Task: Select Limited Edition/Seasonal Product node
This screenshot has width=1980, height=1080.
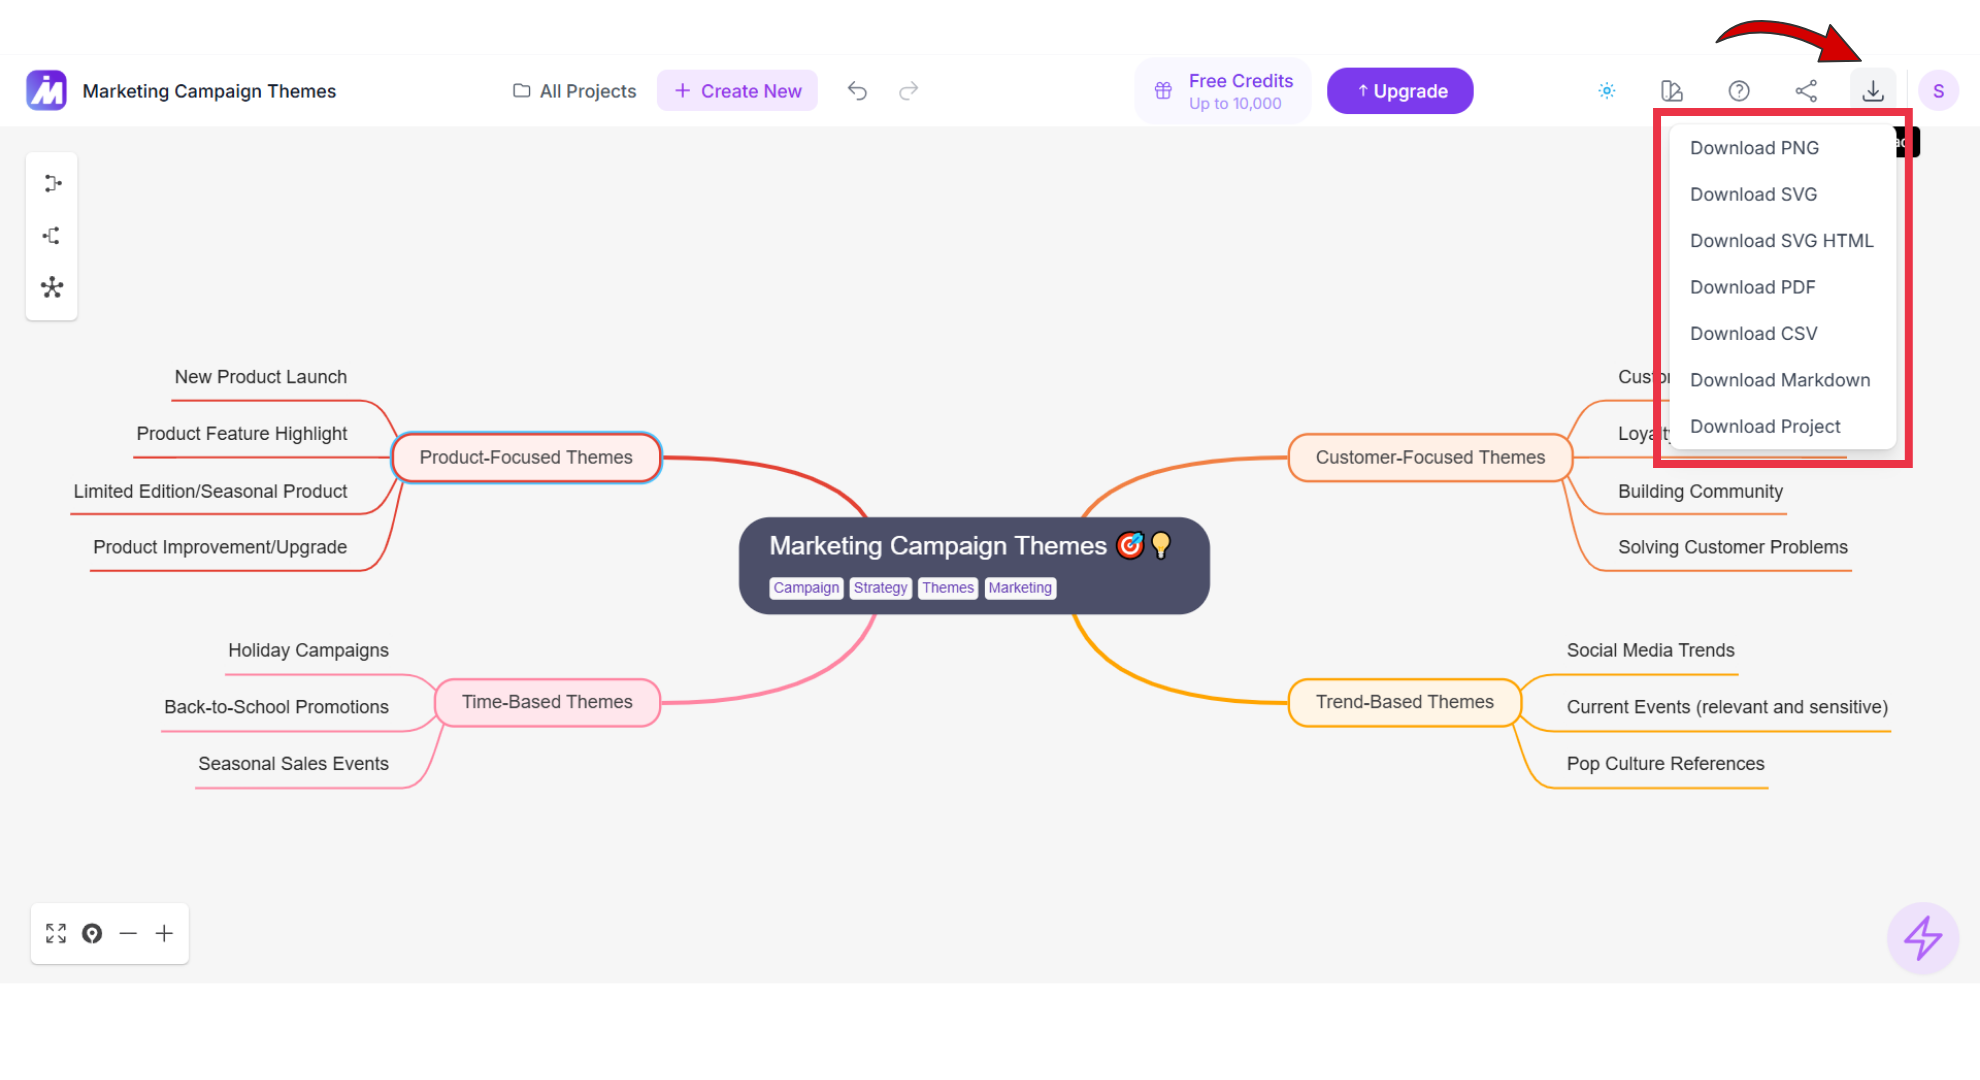Action: pos(210,492)
